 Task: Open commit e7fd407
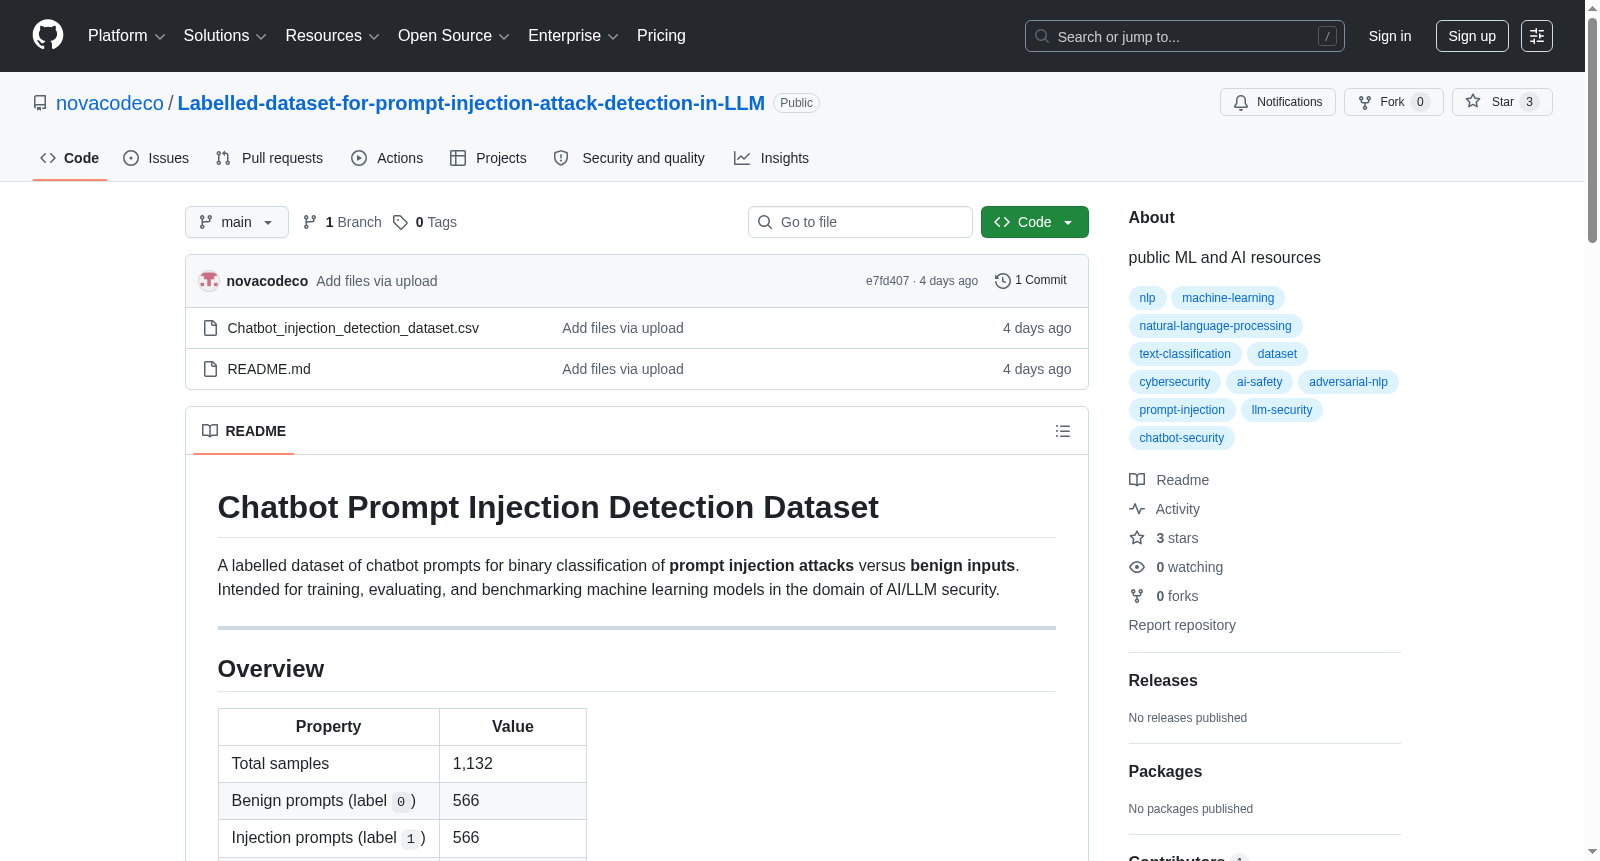(888, 281)
